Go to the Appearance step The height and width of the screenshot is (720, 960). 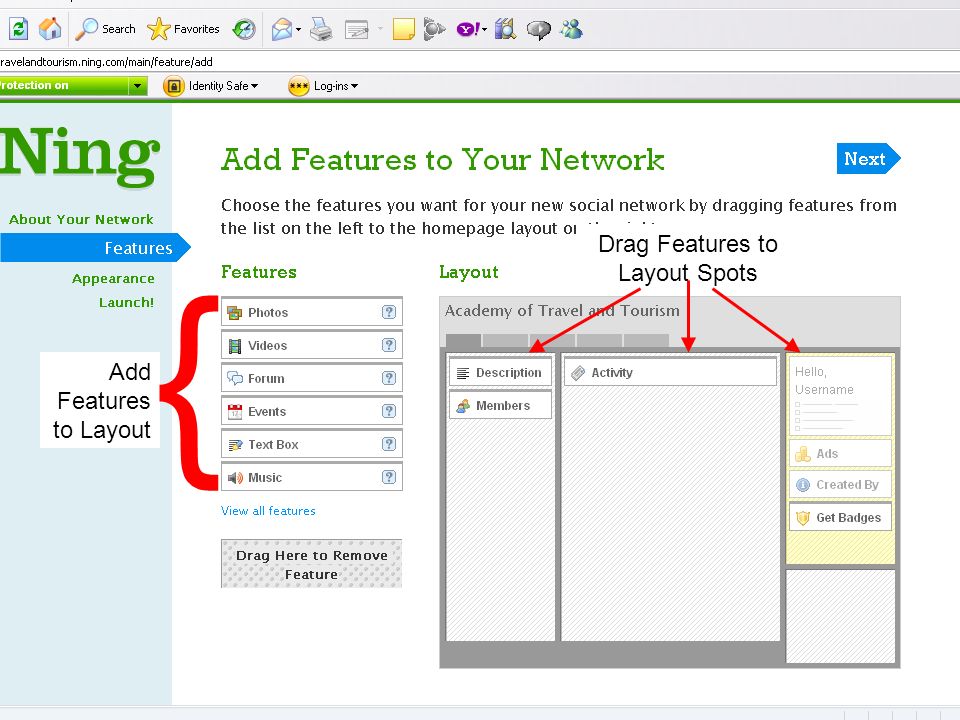(113, 279)
